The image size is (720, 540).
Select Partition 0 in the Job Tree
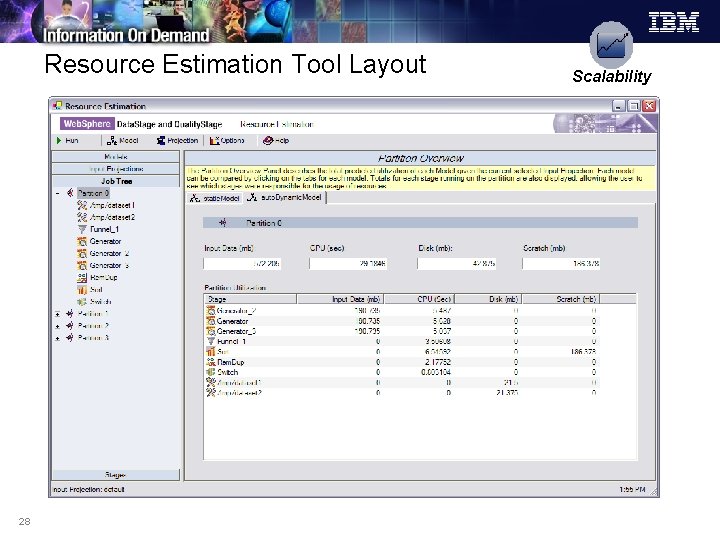[x=93, y=193]
